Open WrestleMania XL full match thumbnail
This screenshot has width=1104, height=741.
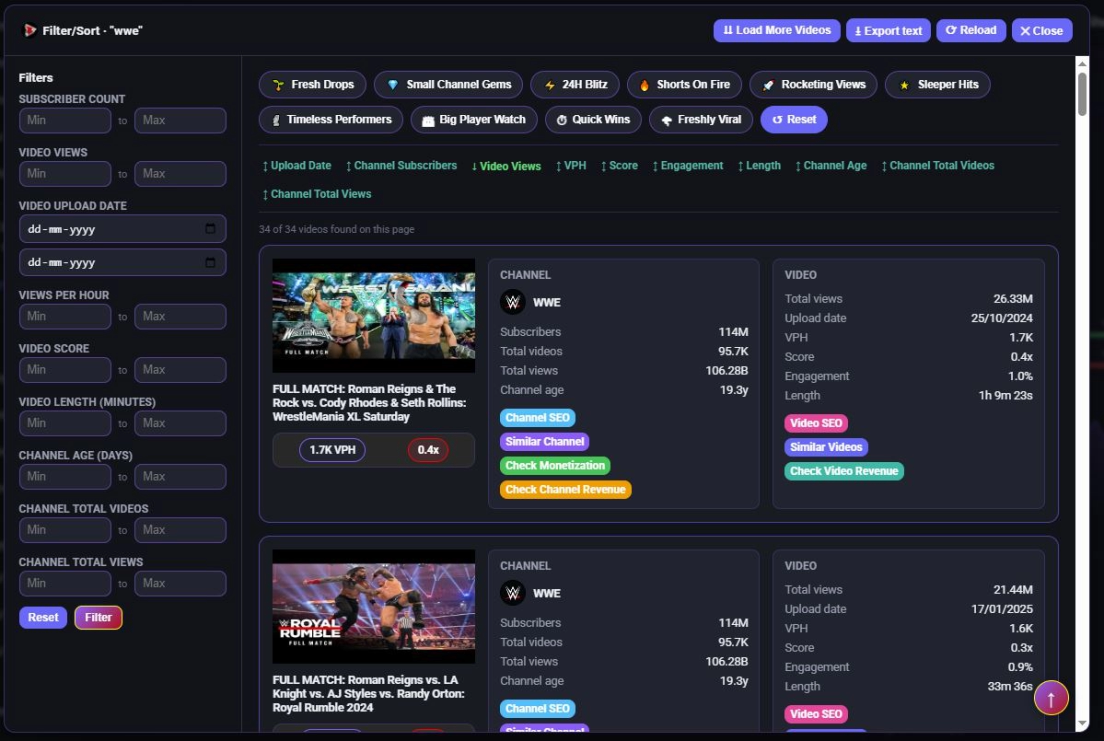coord(373,316)
